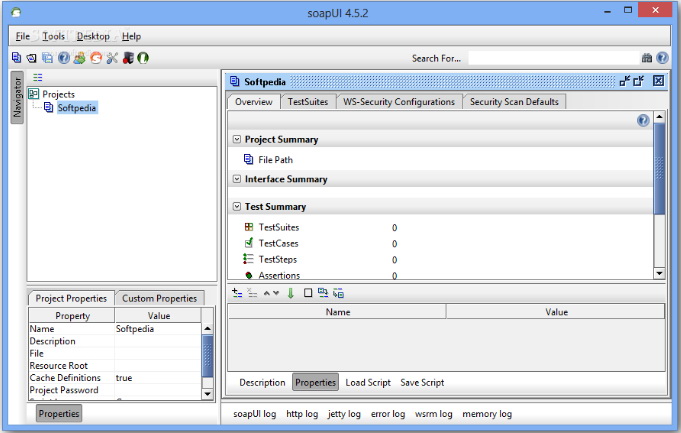The image size is (681, 433).
Task: Select the Projects root node
Action: click(x=58, y=94)
